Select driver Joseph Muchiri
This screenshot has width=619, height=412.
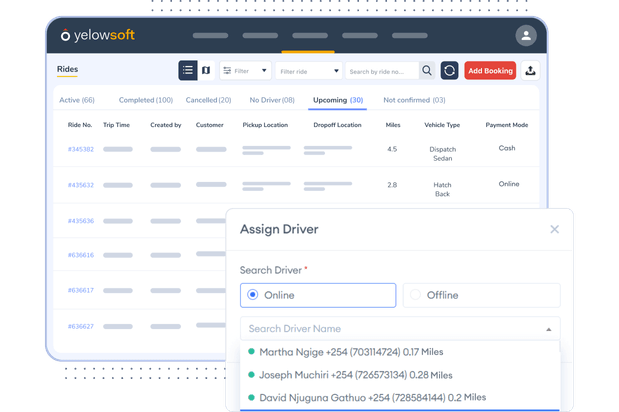(355, 375)
